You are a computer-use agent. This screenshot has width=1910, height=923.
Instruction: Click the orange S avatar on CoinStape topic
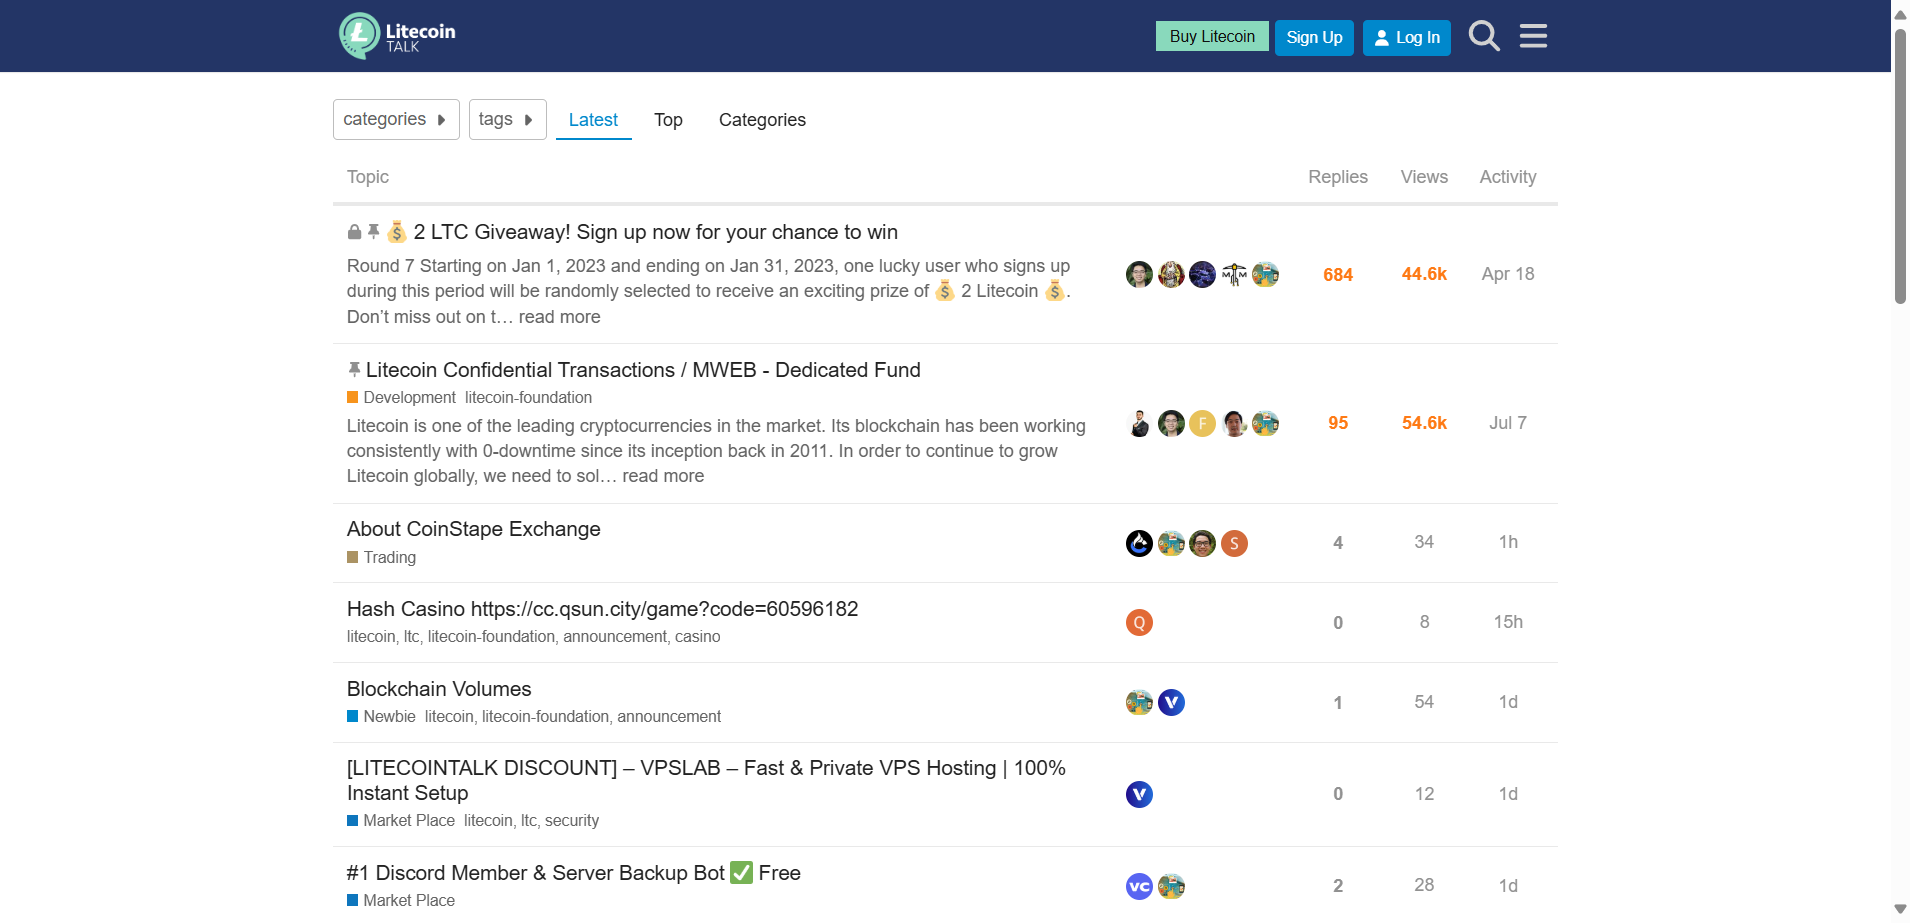click(x=1234, y=543)
